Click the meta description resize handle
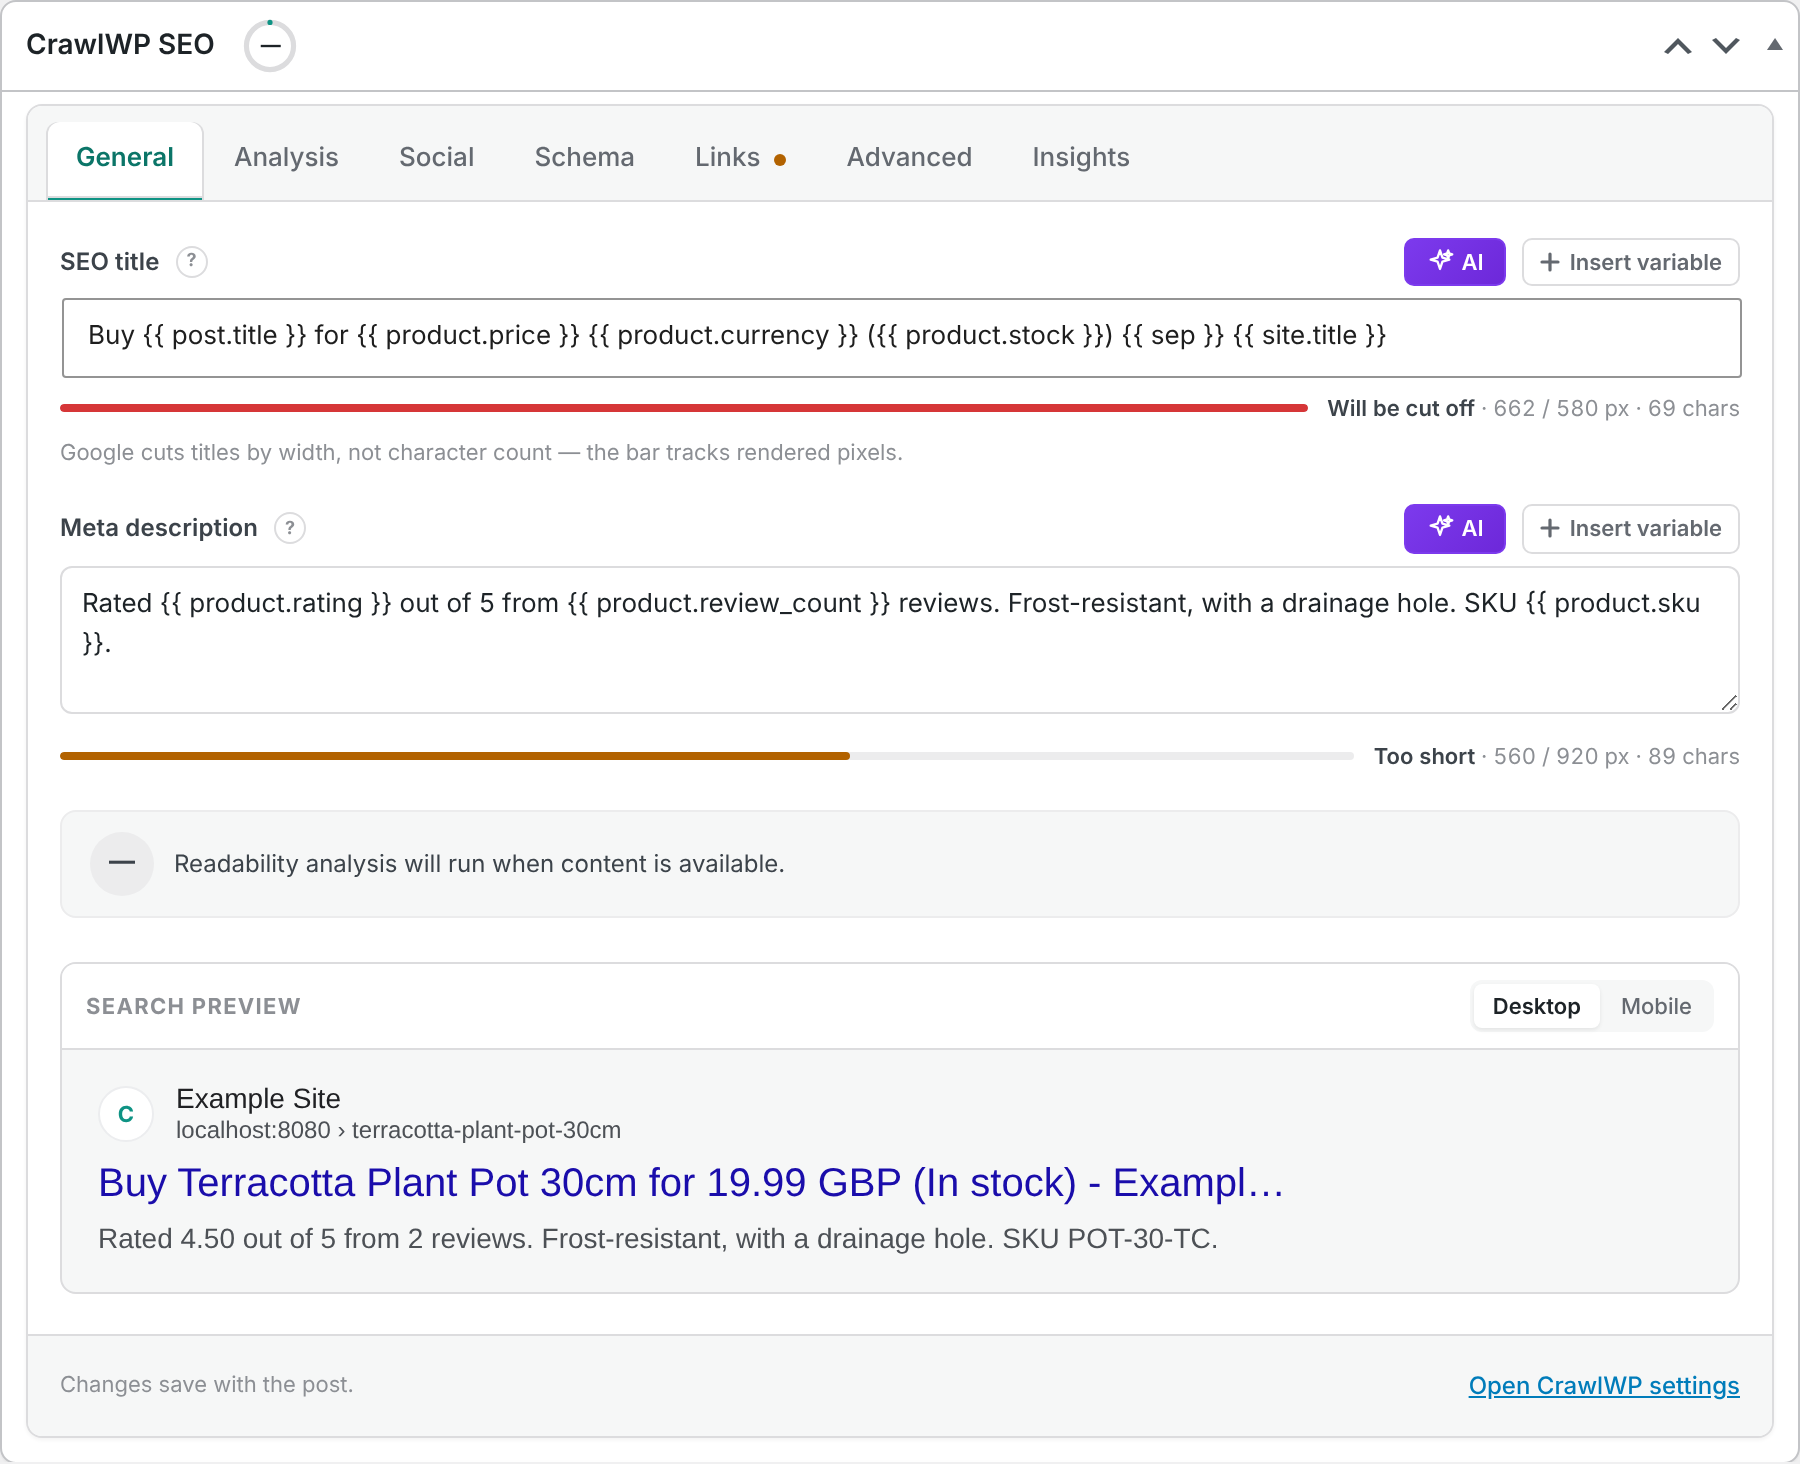Screen dimensions: 1800x1464 pyautogui.click(x=1729, y=703)
